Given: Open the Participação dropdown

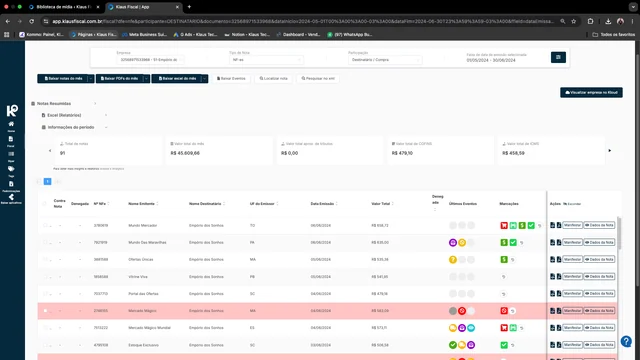Looking at the screenshot, I should (385, 60).
